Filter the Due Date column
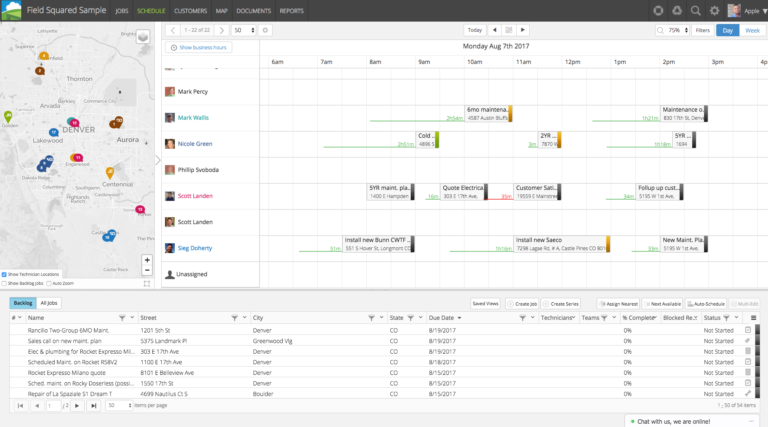Image resolution: width=768 pixels, height=427 pixels. coord(523,318)
